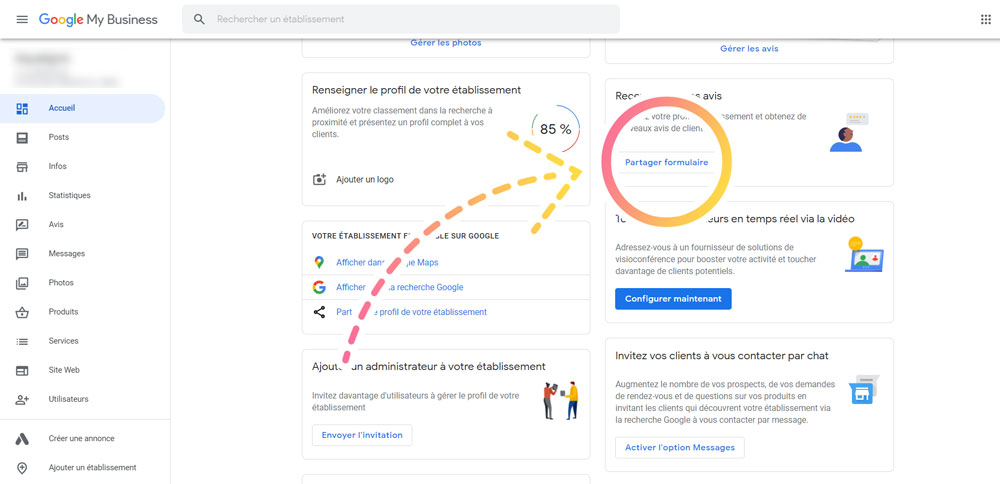Click the Photos sidebar icon
The height and width of the screenshot is (484, 1000).
22,283
